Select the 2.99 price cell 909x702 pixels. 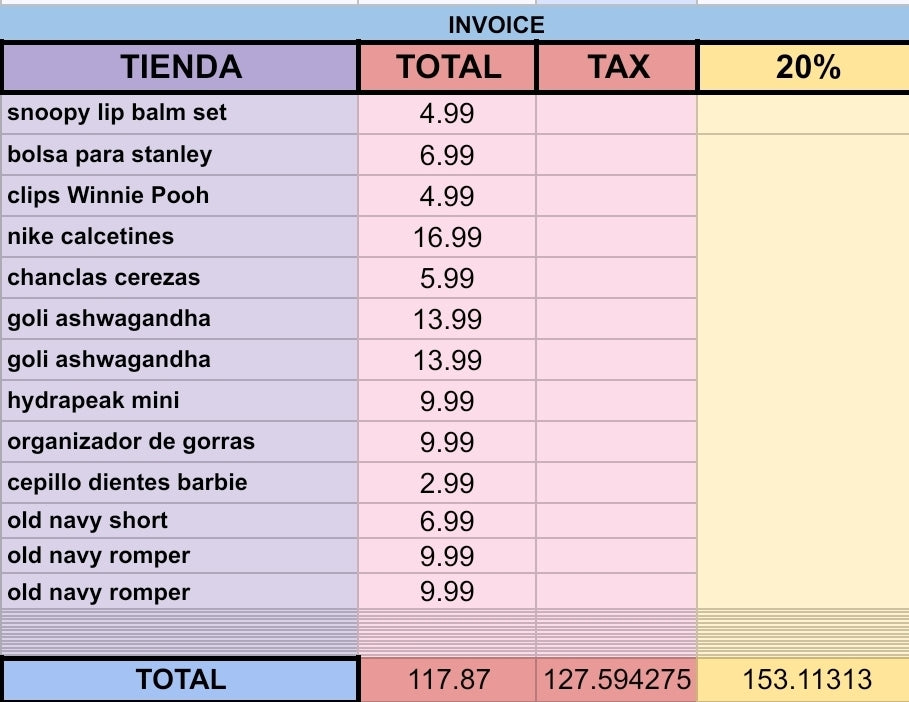447,483
